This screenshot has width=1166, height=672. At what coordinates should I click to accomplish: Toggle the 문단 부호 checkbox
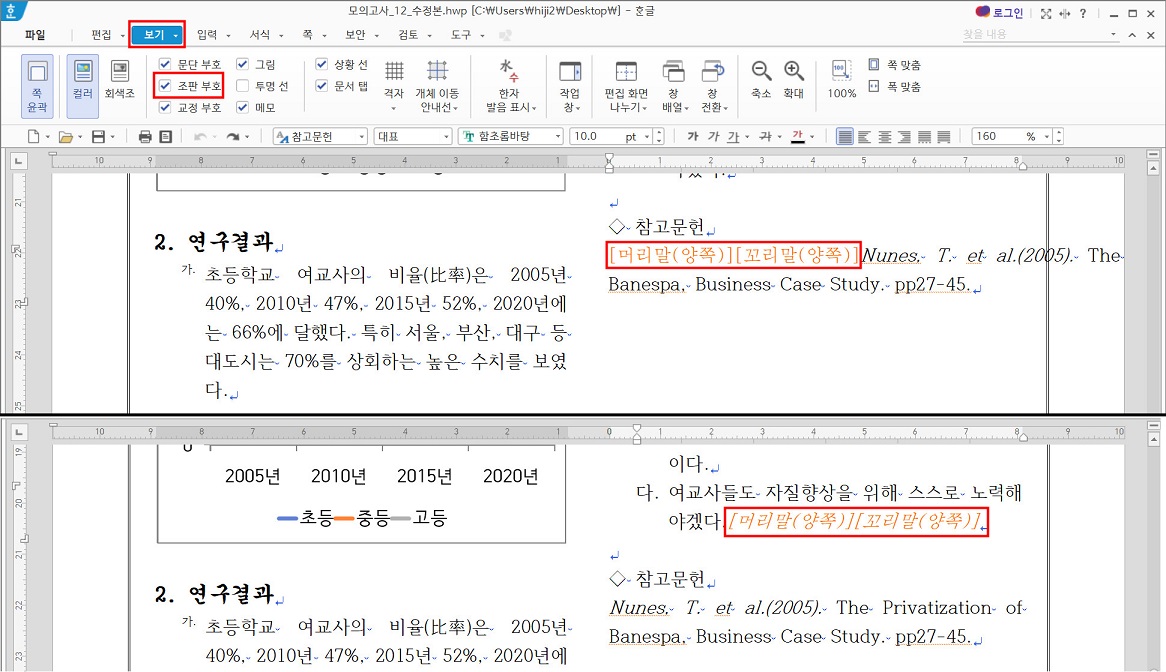point(165,65)
